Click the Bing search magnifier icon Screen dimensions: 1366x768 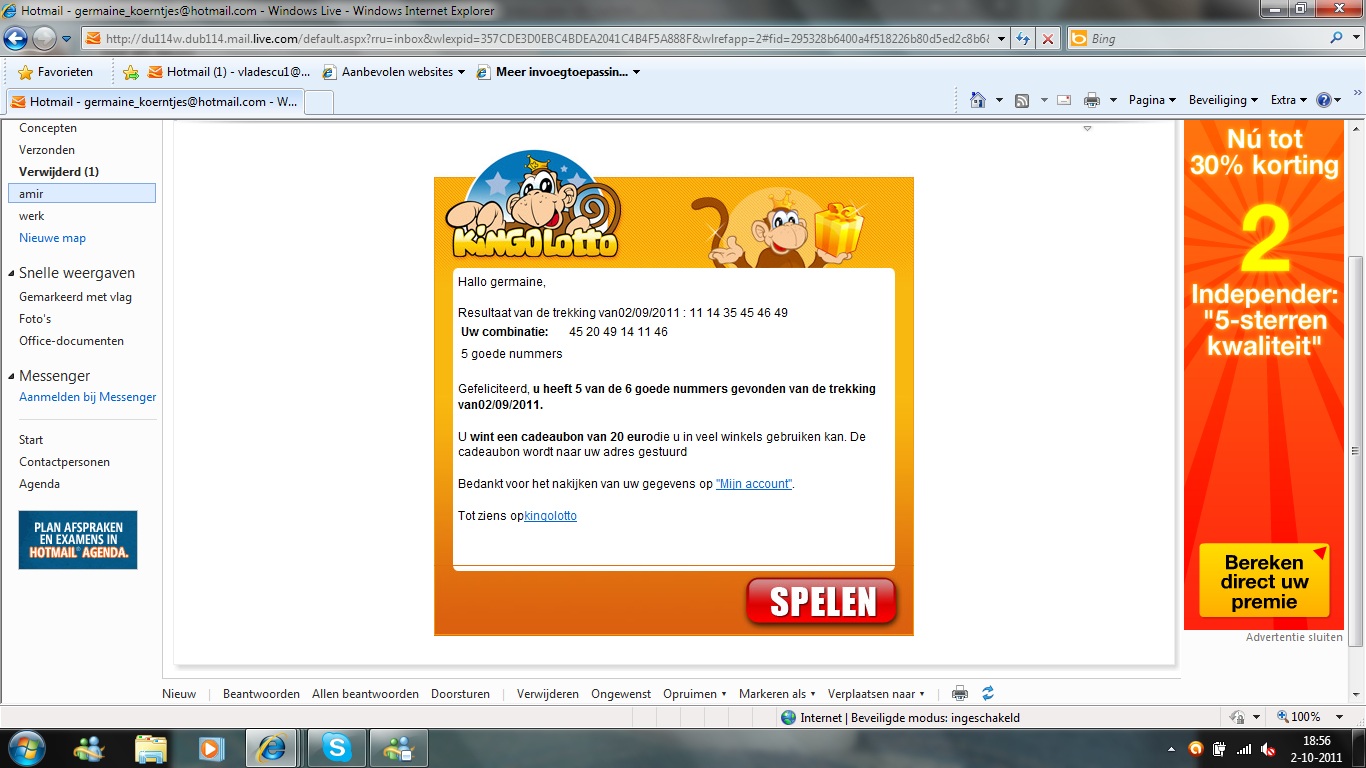click(1337, 39)
